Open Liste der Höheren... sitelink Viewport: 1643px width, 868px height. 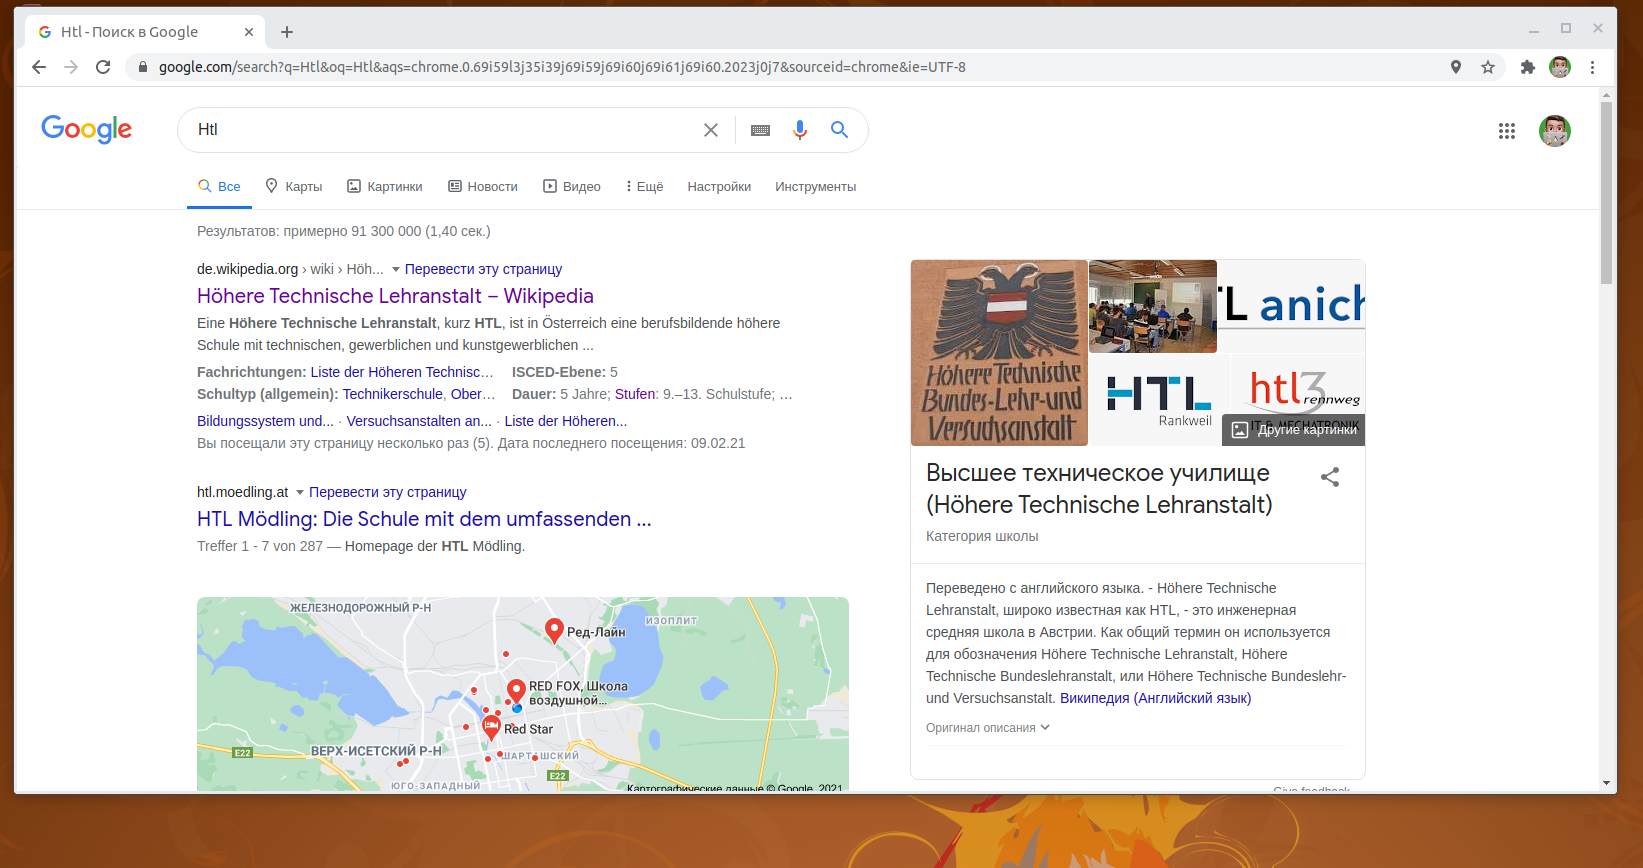click(x=566, y=421)
